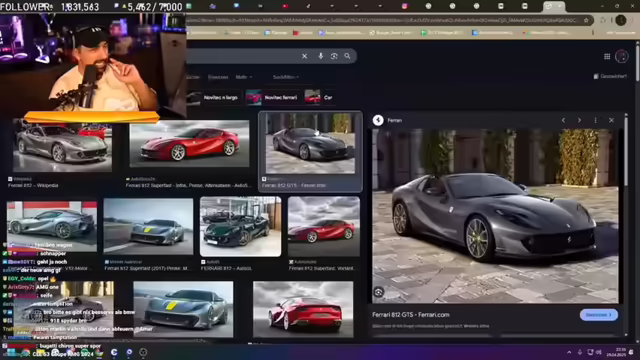The width and height of the screenshot is (640, 360).
Task: Select the Novitec n largo chip
Action: pyautogui.click(x=213, y=98)
